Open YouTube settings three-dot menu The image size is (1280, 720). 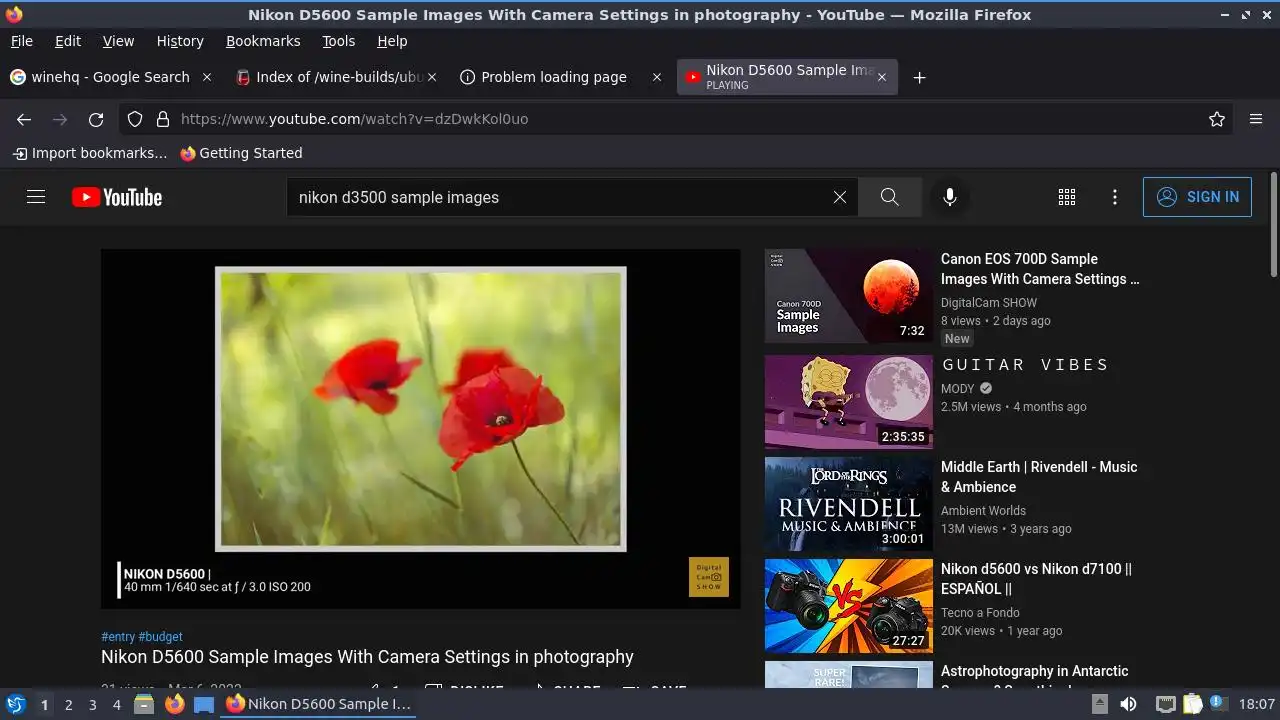click(1115, 197)
